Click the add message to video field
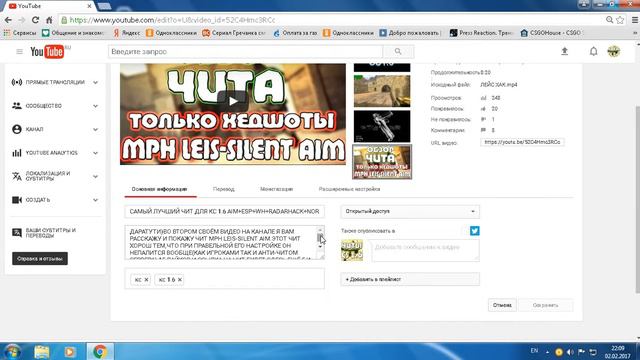The height and width of the screenshot is (360, 640). [x=424, y=250]
